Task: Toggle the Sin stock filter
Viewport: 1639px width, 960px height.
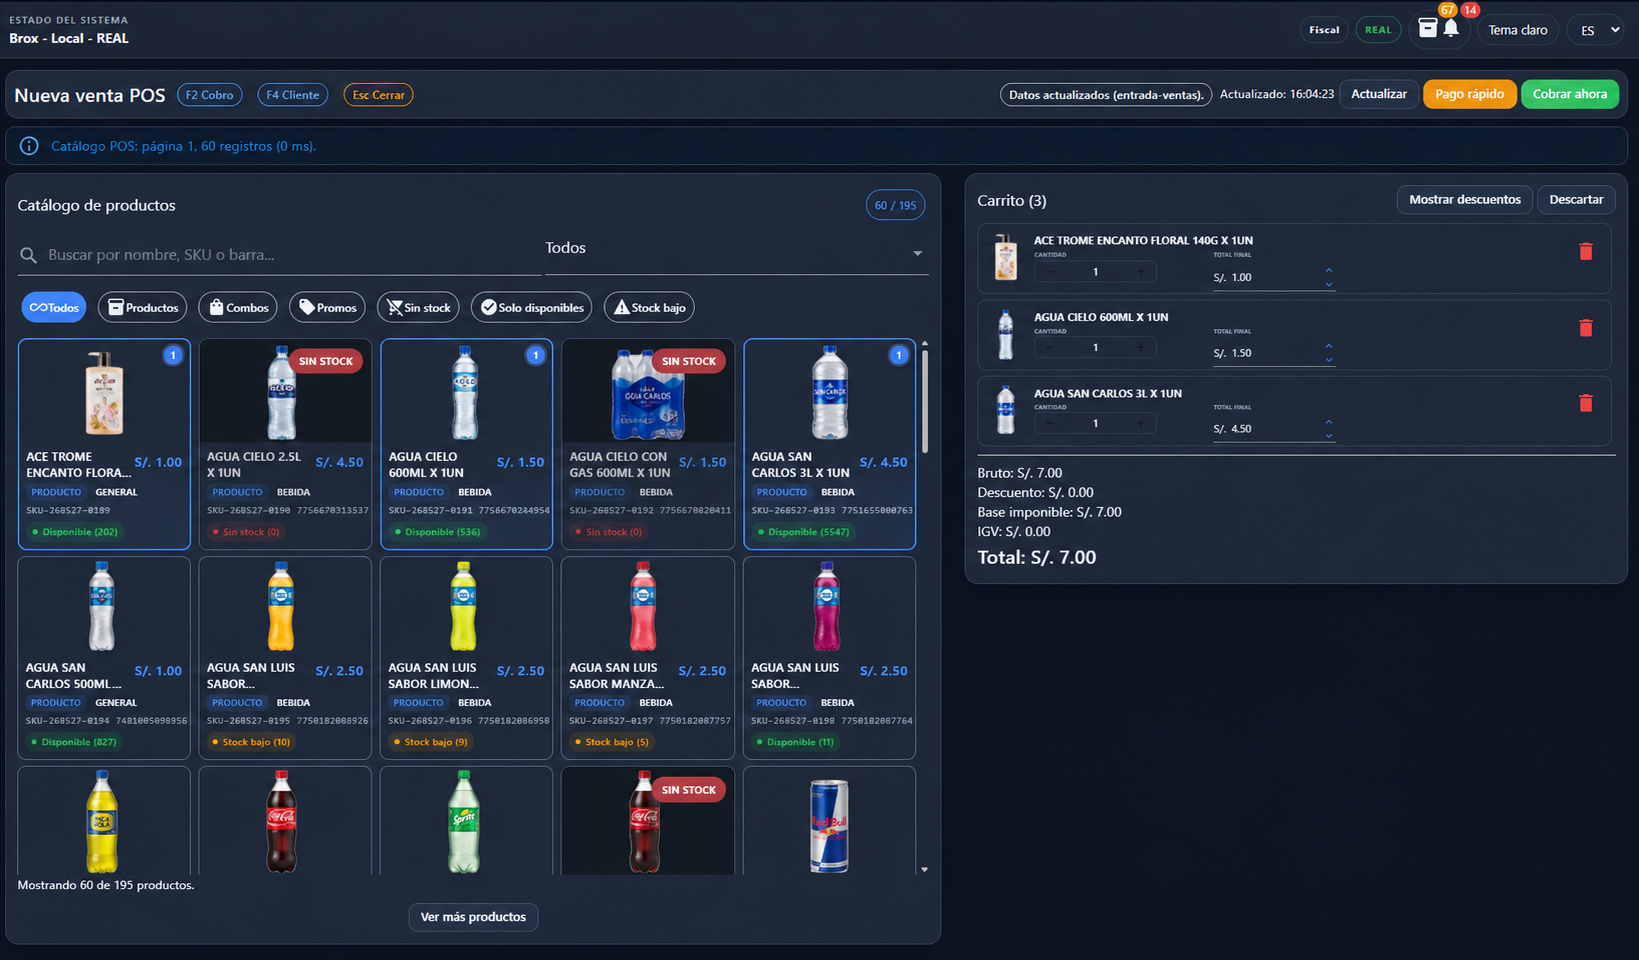Action: 418,307
